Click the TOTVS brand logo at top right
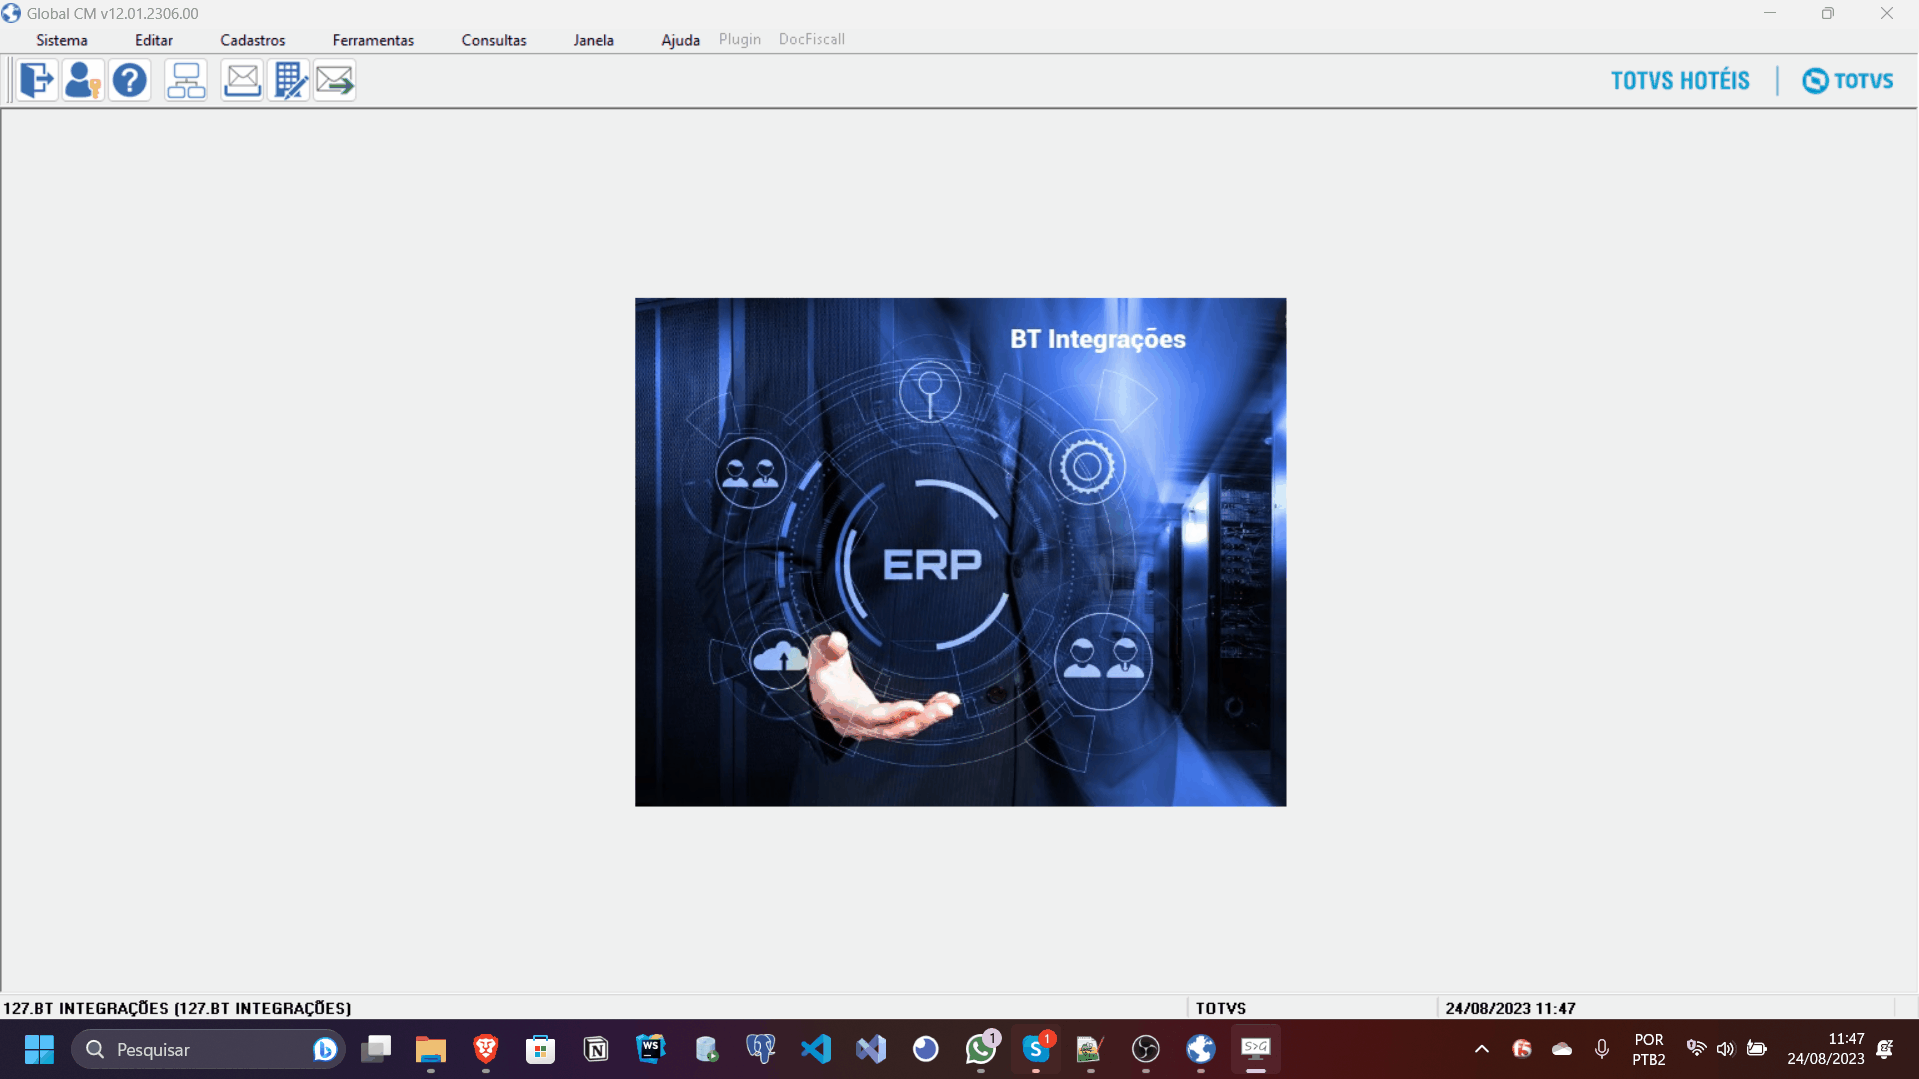 tap(1848, 81)
